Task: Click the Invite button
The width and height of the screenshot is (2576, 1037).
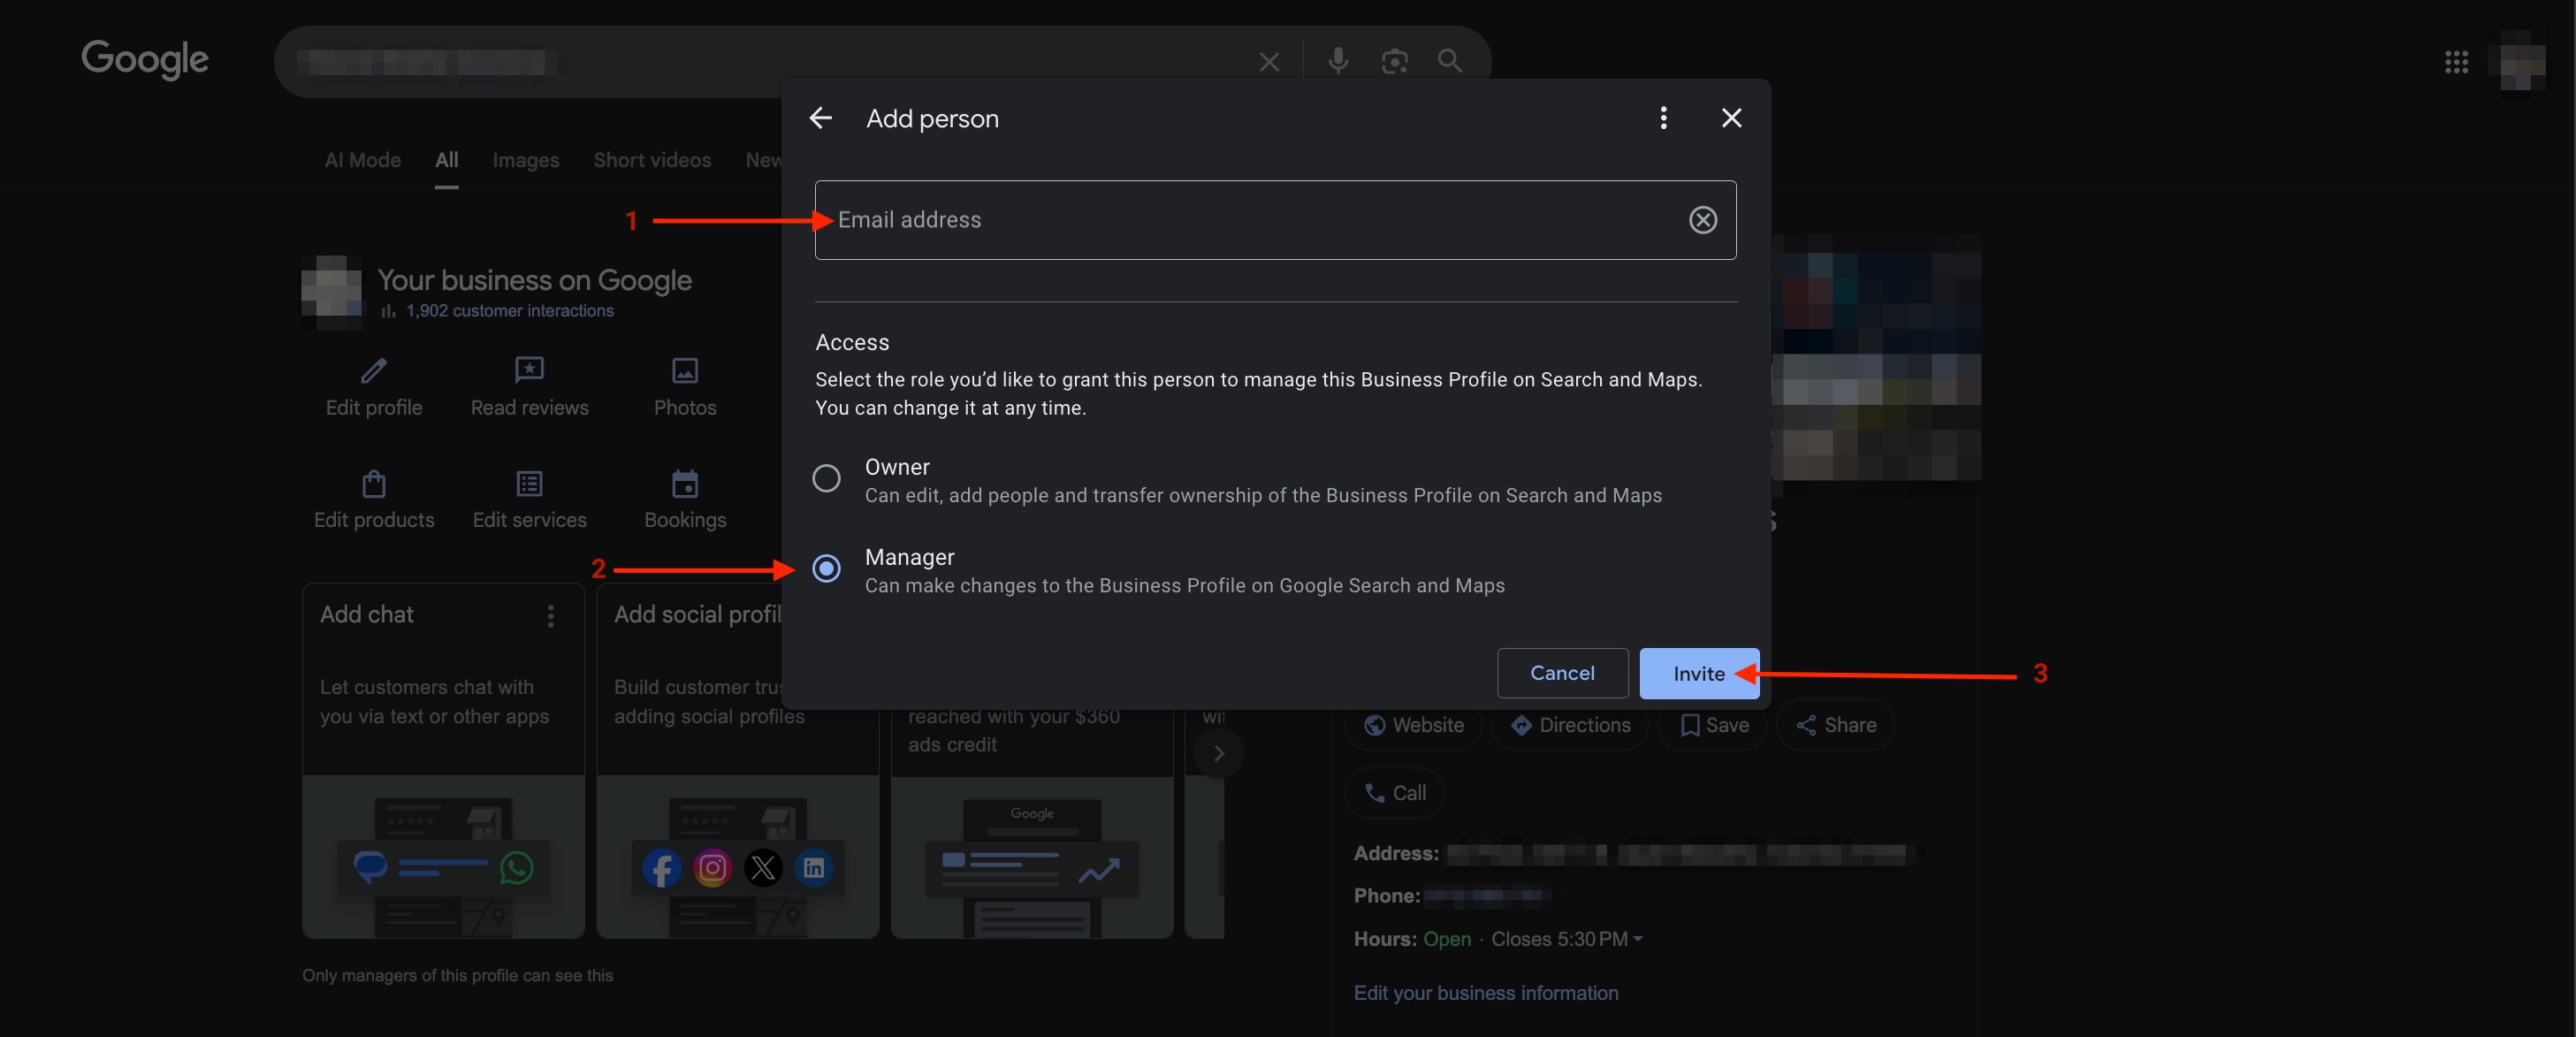Action: [x=1697, y=673]
